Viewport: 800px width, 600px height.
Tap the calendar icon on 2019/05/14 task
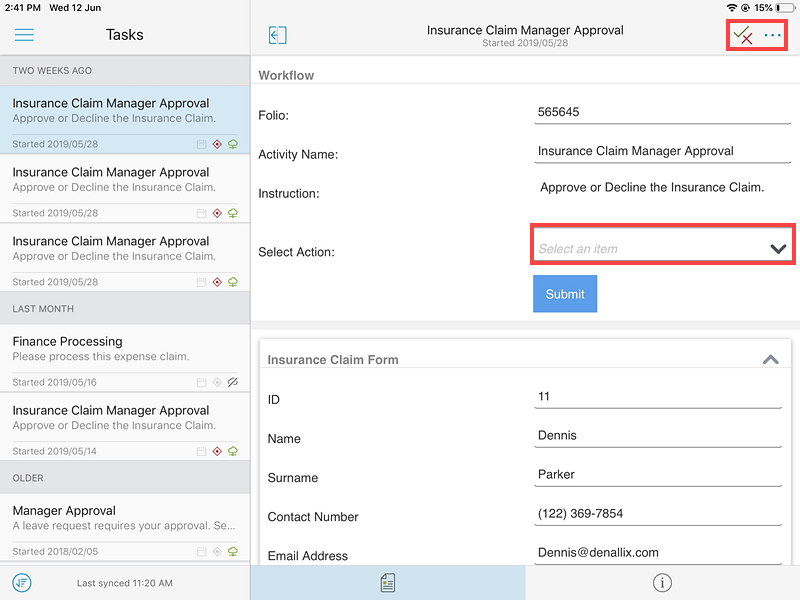(202, 451)
